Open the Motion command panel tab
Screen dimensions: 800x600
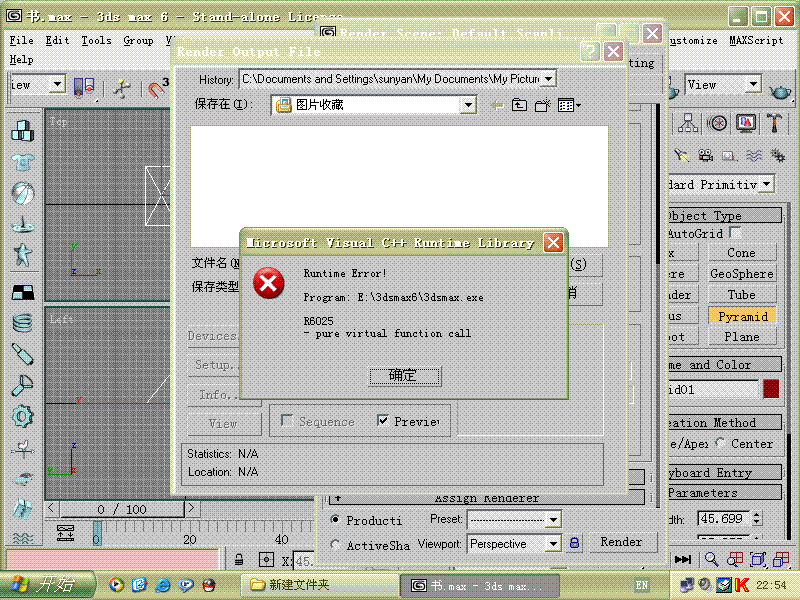tap(718, 123)
